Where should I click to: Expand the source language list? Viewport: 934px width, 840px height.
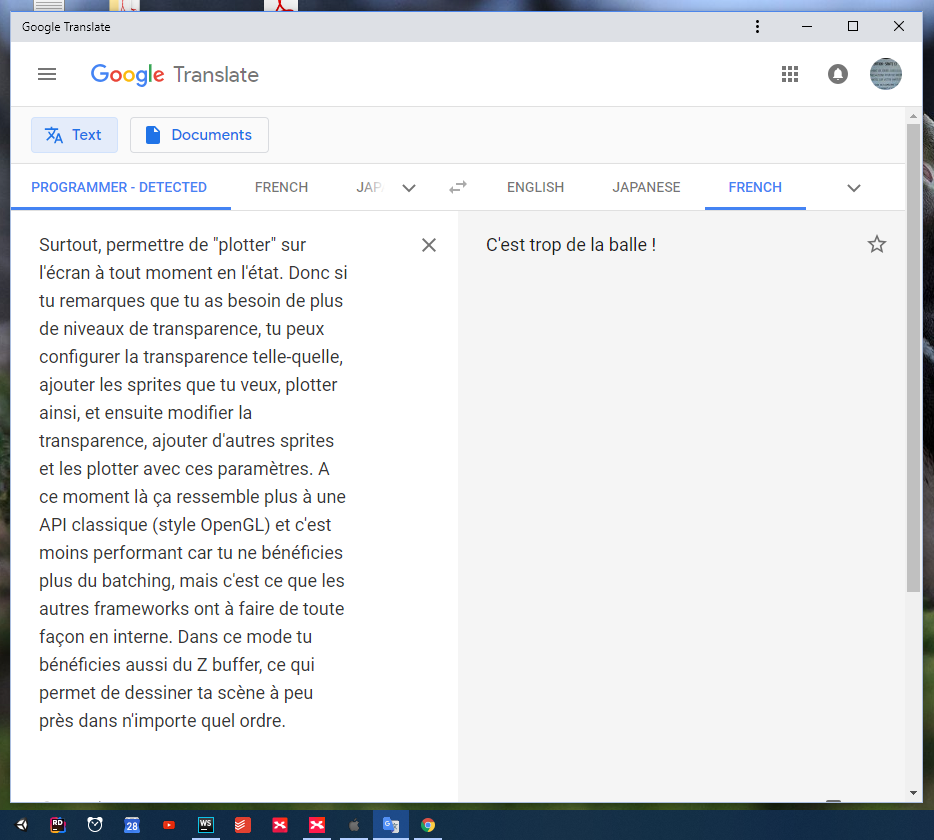408,188
